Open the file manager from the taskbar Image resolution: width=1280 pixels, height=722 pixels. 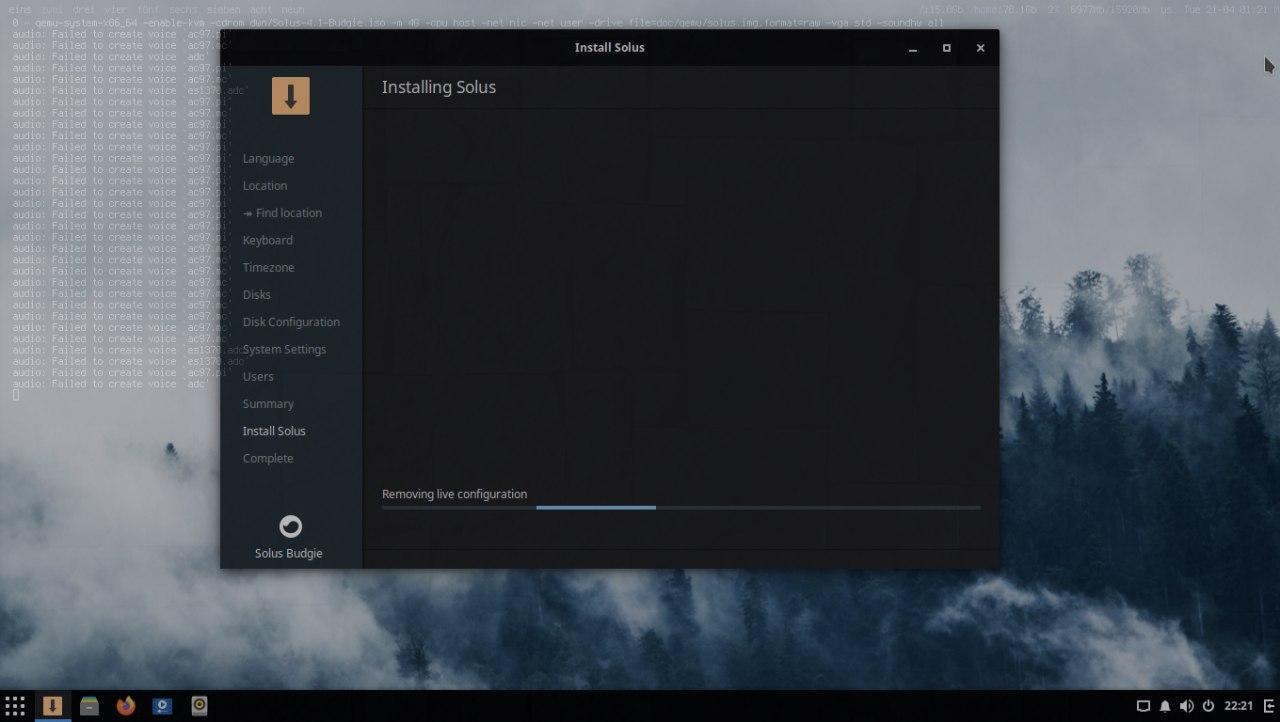[89, 706]
